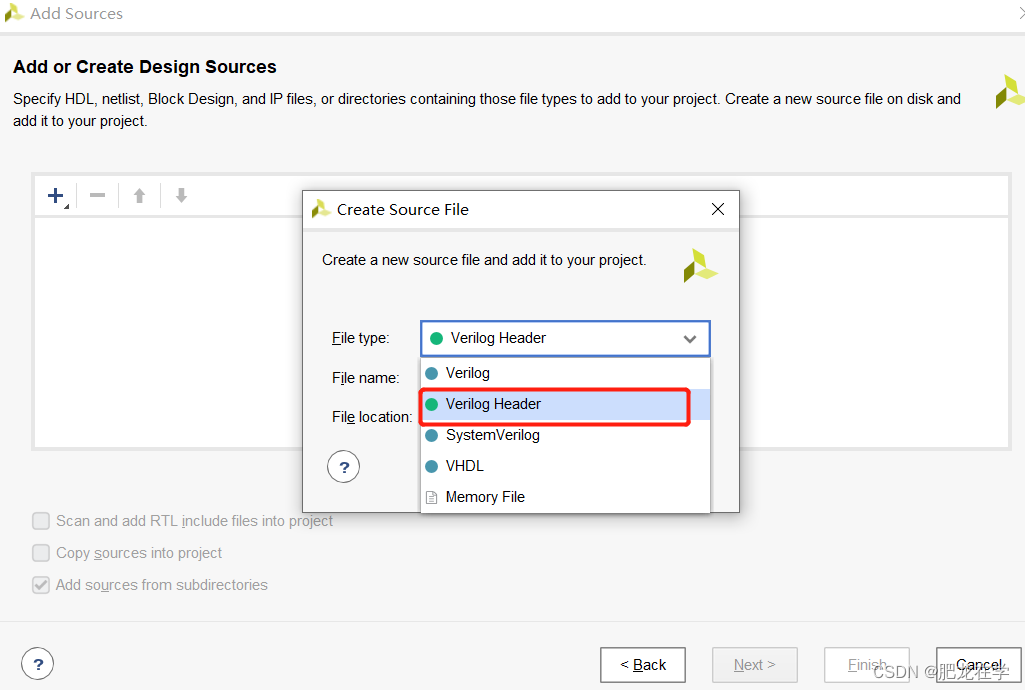The height and width of the screenshot is (690, 1025).
Task: Click the minus Remove source icon
Action: tap(97, 195)
